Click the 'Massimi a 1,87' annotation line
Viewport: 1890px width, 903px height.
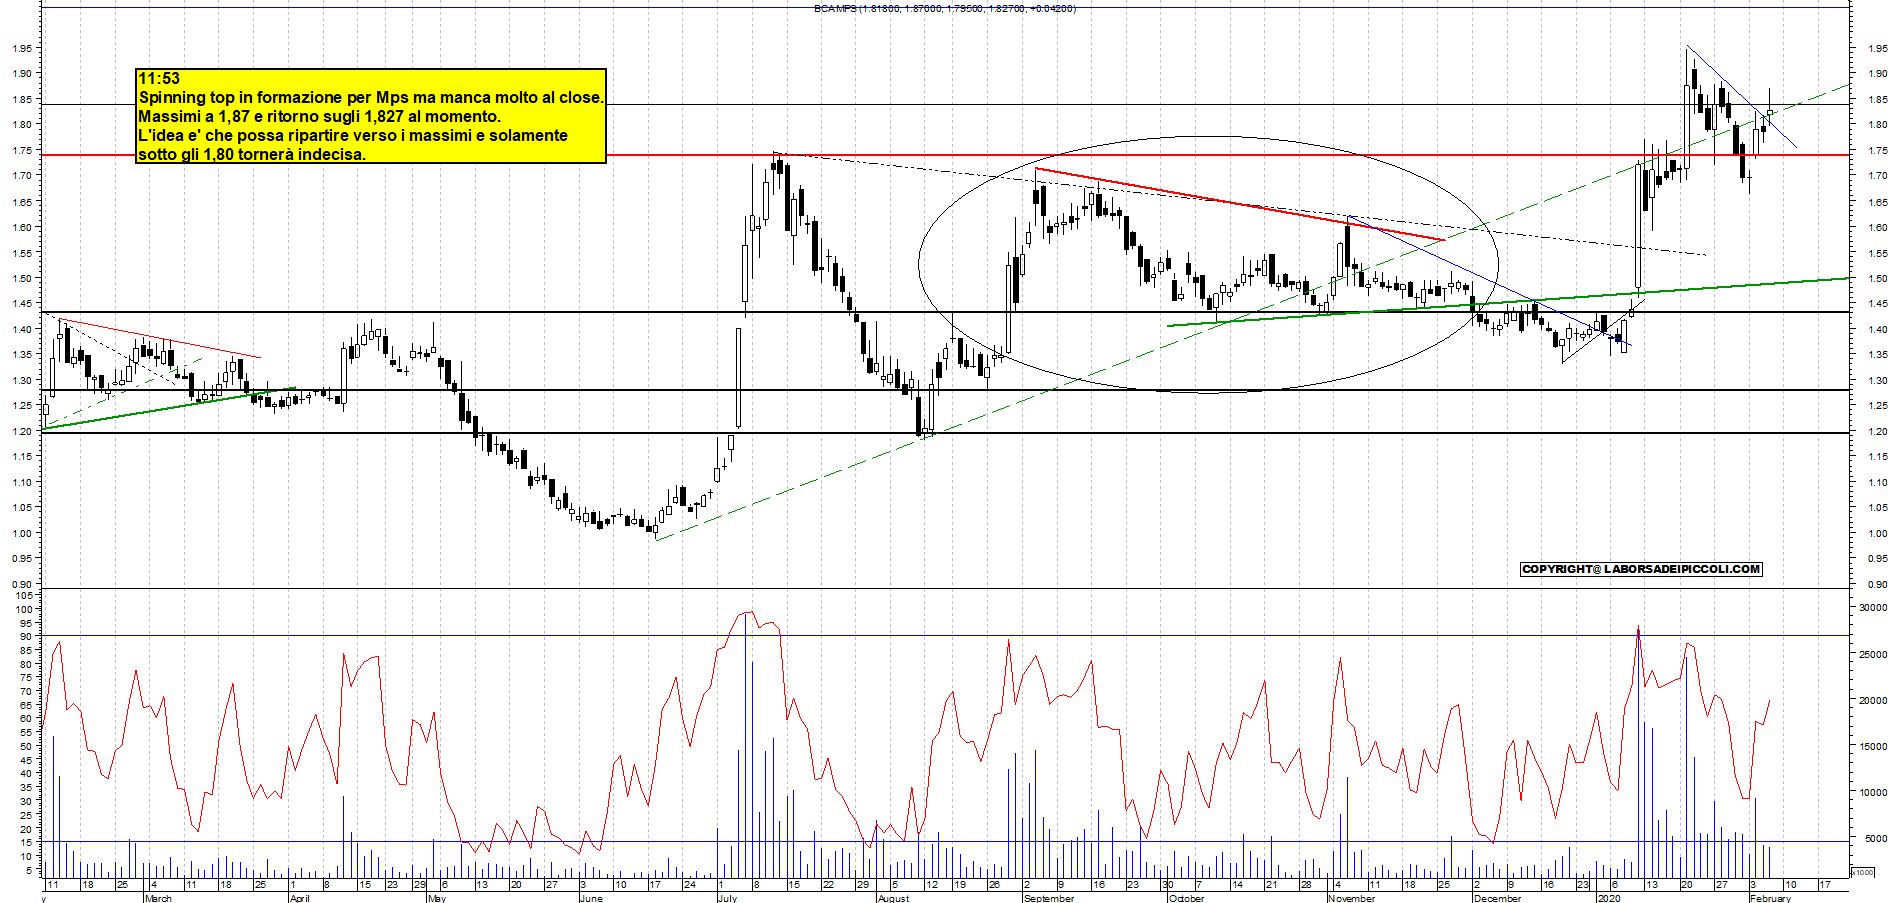click(319, 116)
